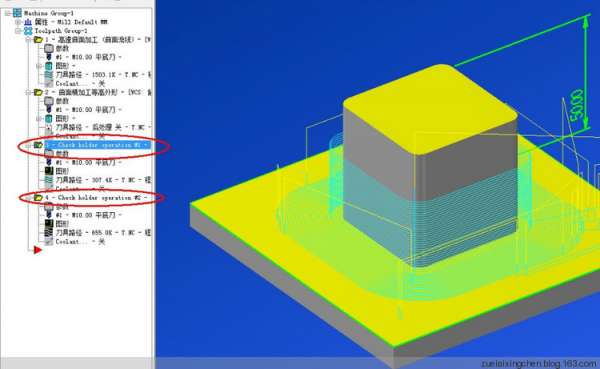Click the parameters icon under Check holder operation #2

49,207
